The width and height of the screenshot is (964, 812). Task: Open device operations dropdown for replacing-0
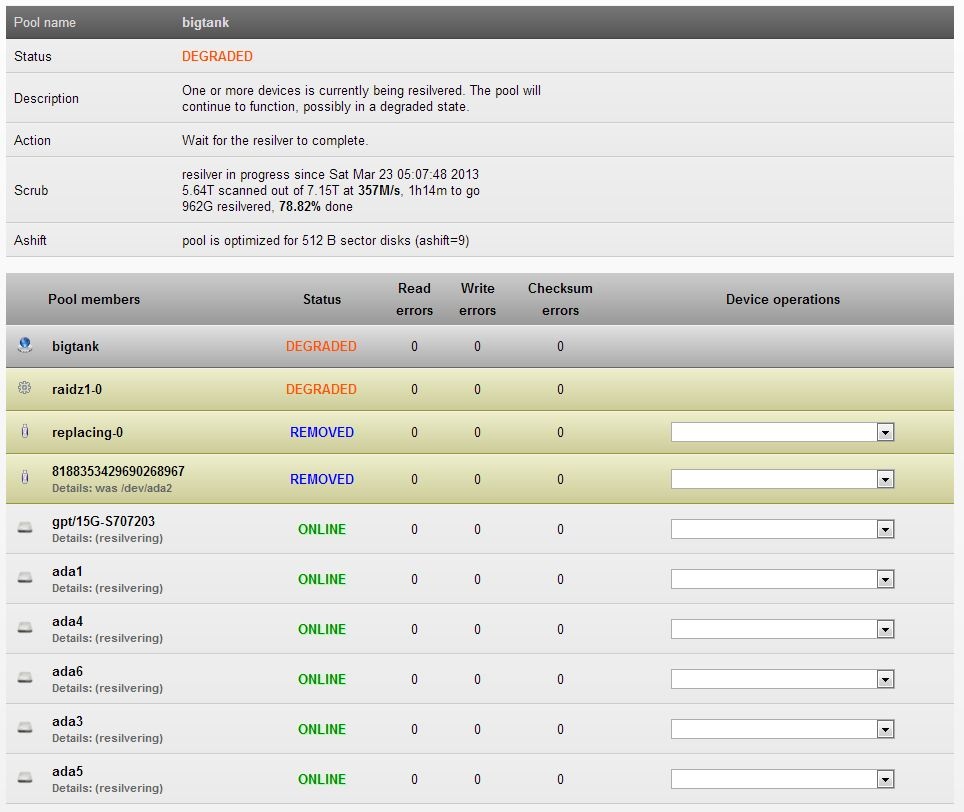pyautogui.click(x=782, y=432)
